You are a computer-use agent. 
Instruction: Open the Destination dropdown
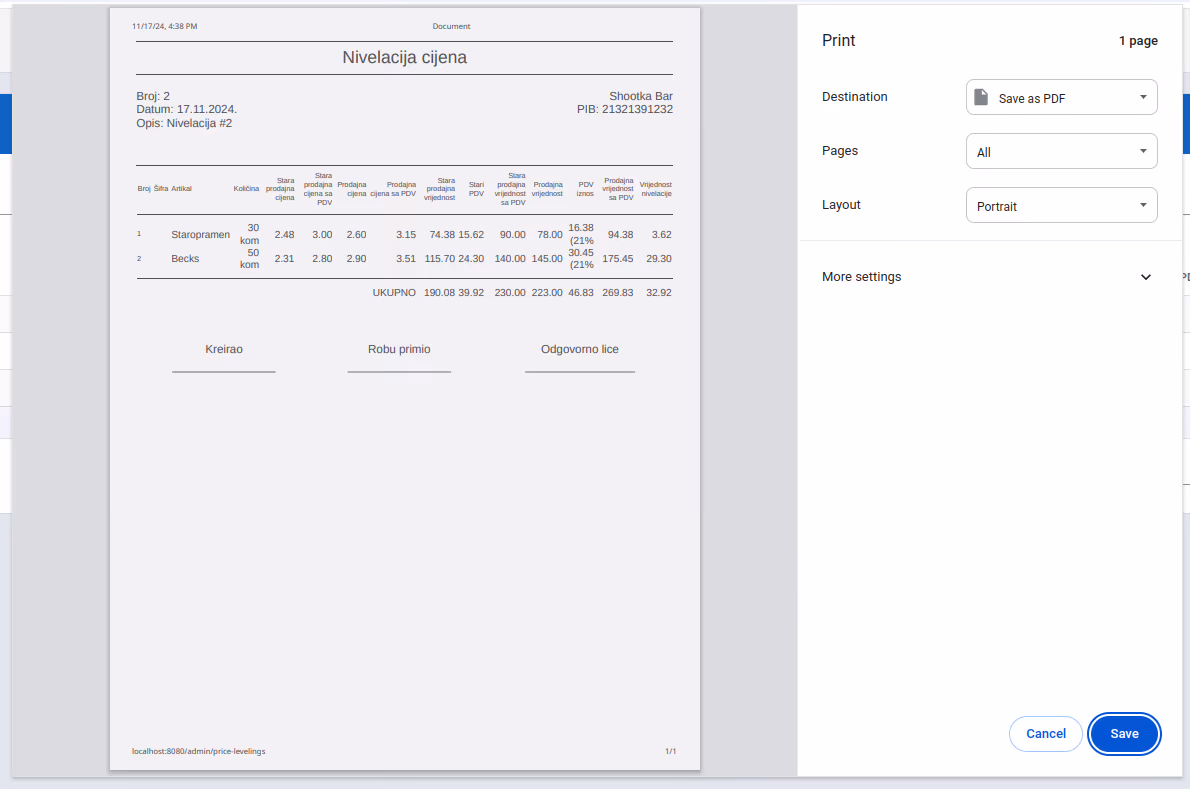(x=1061, y=97)
